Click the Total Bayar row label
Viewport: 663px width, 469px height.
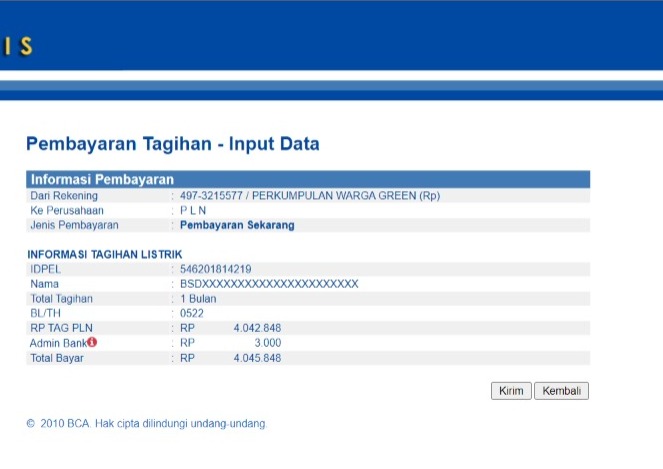[x=57, y=358]
